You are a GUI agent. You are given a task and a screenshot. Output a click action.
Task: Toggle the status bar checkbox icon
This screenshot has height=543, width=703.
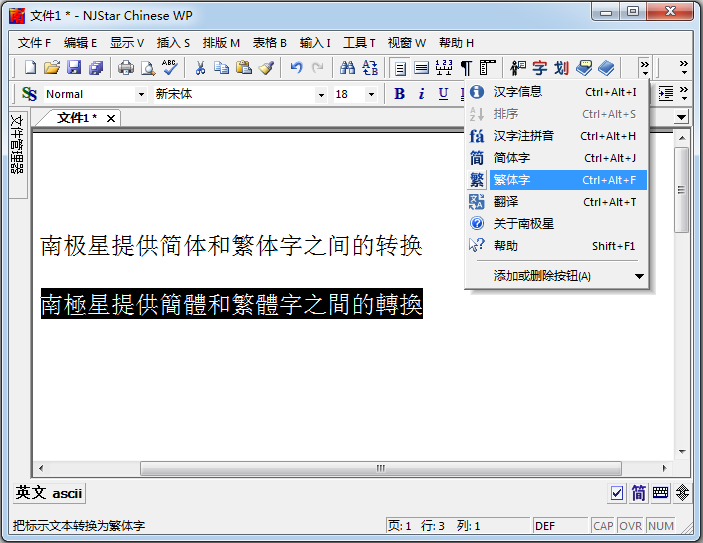tap(617, 493)
